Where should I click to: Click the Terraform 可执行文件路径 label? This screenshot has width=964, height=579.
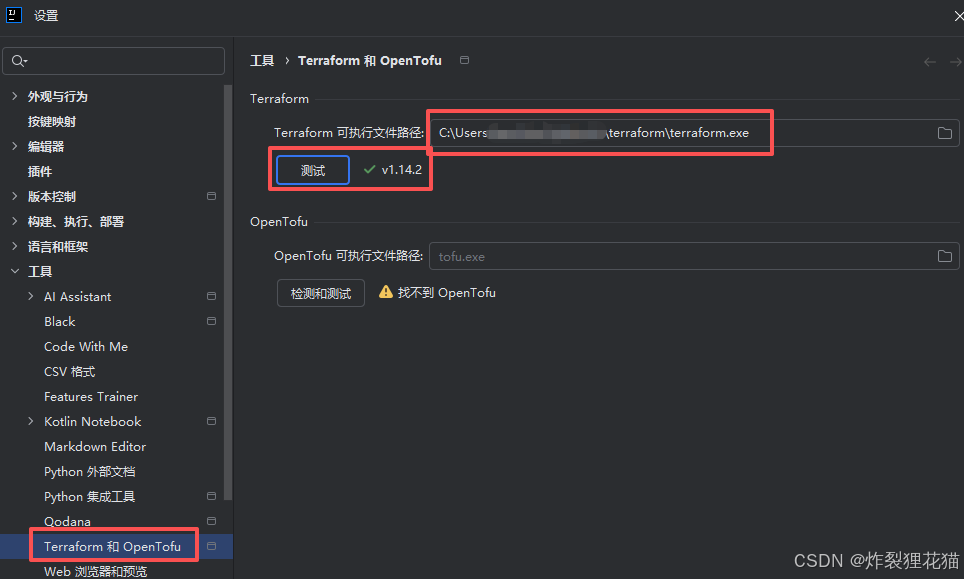(349, 133)
